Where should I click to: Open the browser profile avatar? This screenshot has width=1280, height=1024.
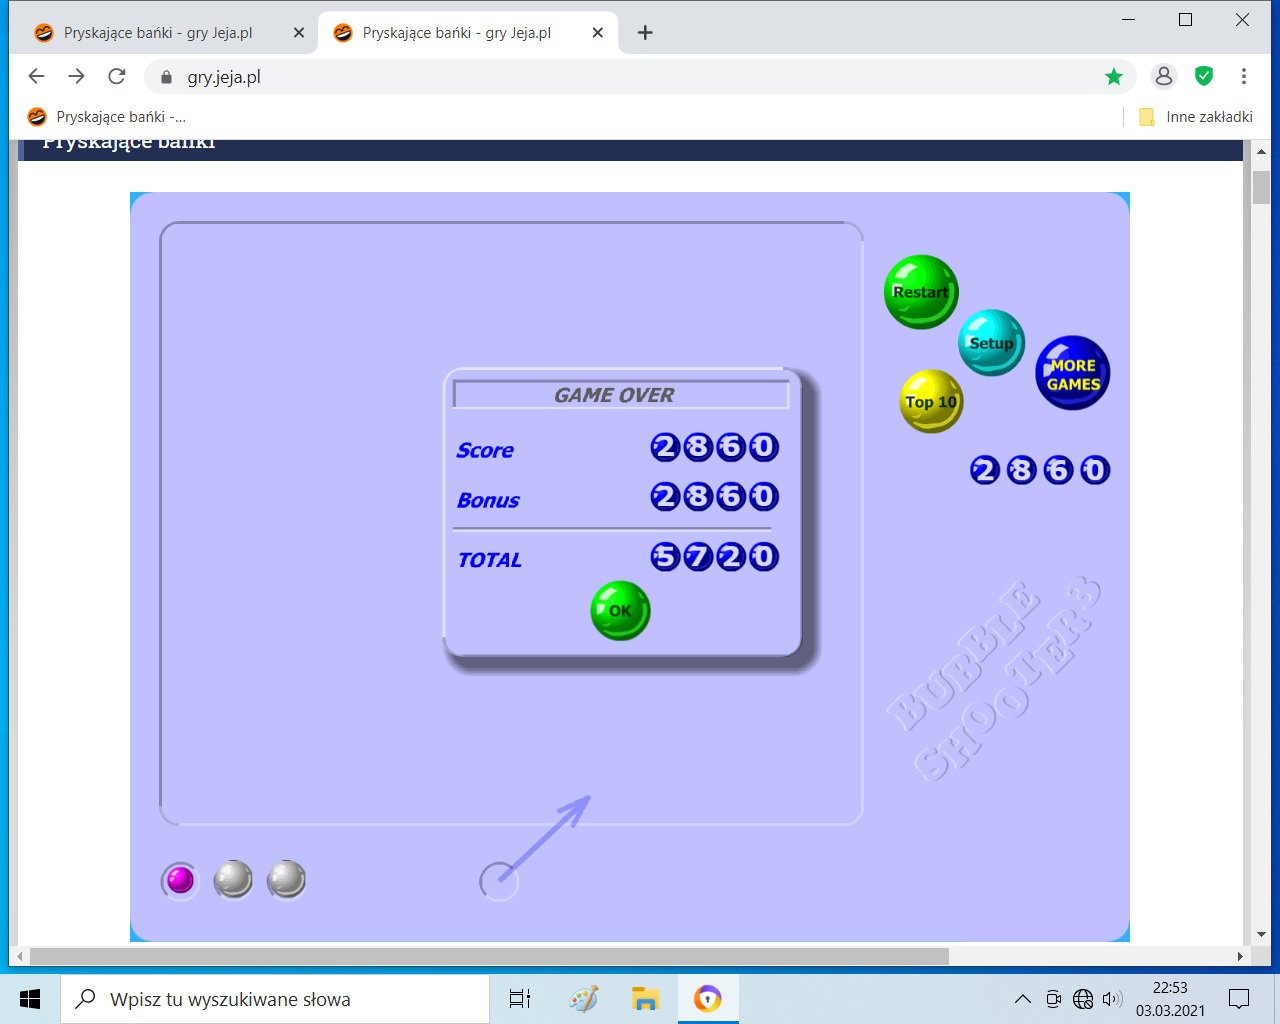(x=1164, y=76)
